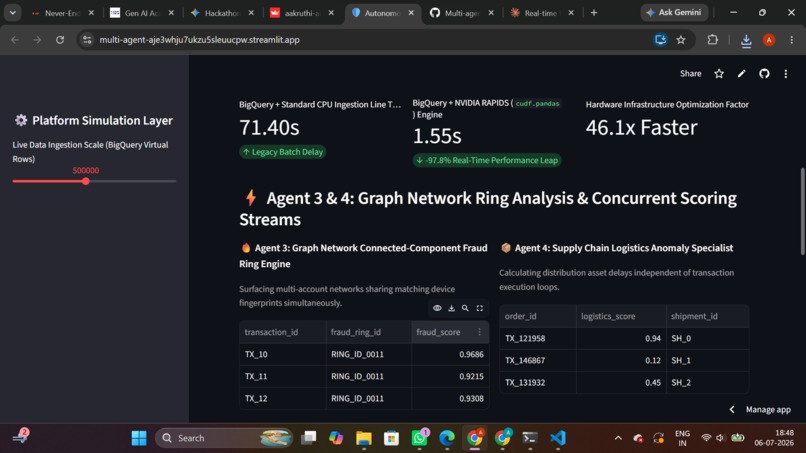This screenshot has height=453, width=806.
Task: Click the Live Data Ingestion slider handle
Action: (86, 181)
